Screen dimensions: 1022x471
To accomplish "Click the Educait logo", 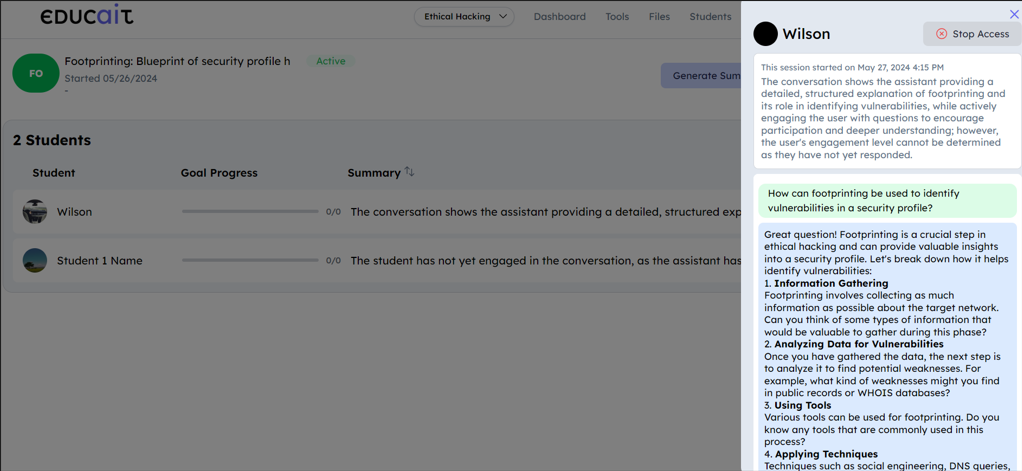I will (86, 16).
